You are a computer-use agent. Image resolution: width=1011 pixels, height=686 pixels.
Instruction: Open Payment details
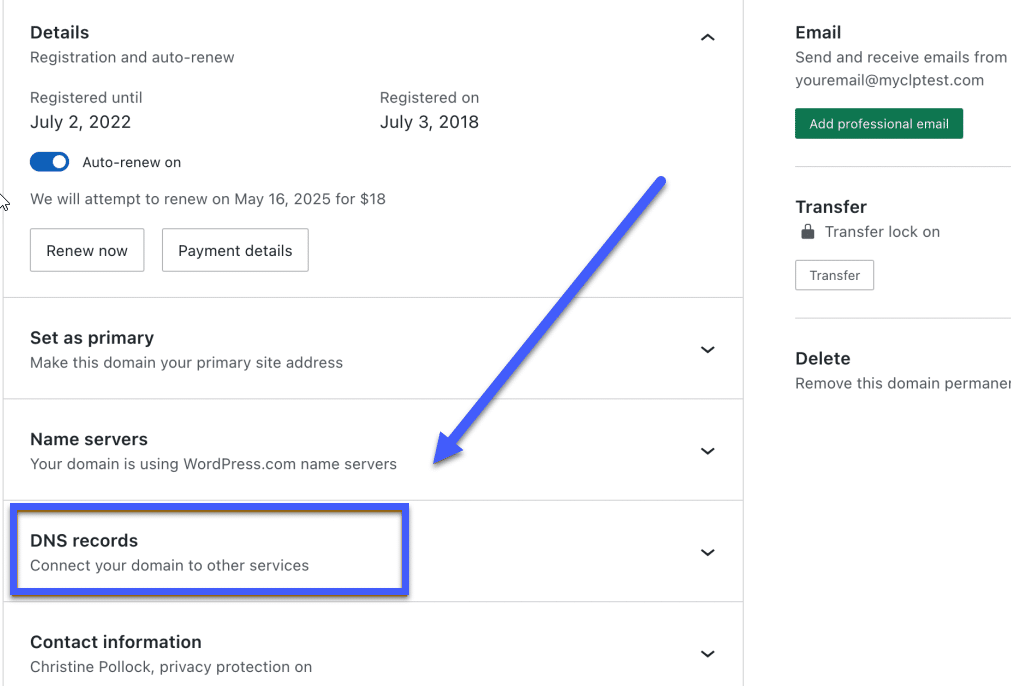tap(235, 251)
